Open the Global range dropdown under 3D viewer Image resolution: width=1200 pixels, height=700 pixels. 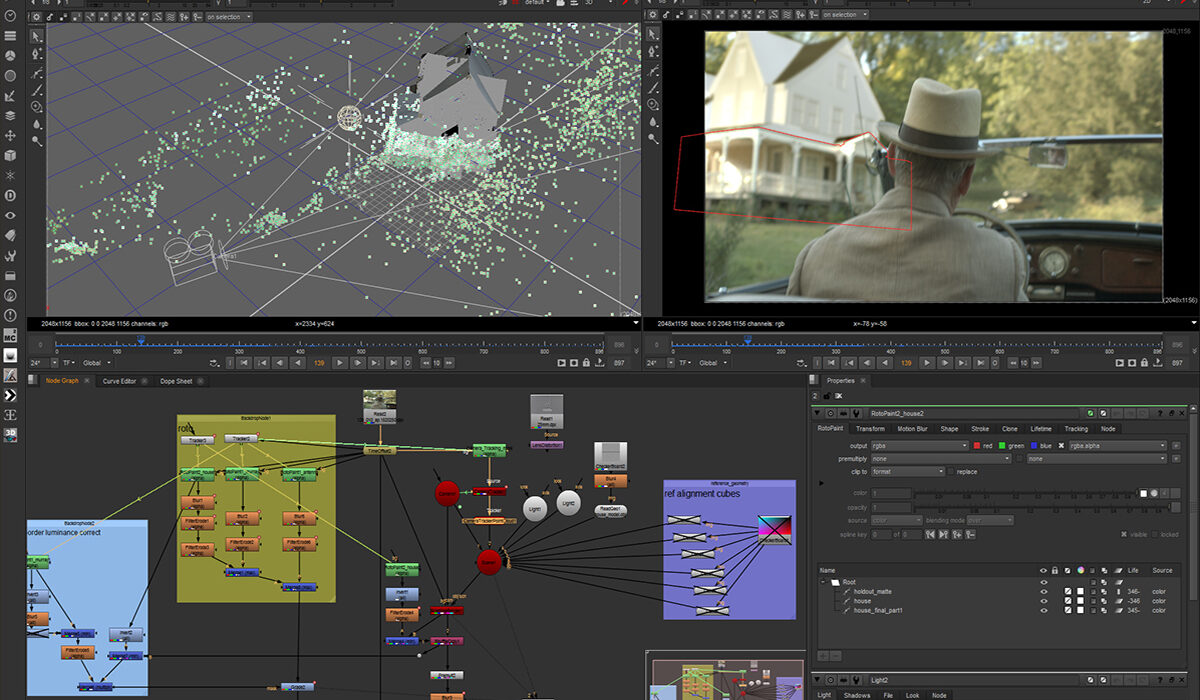pos(99,363)
